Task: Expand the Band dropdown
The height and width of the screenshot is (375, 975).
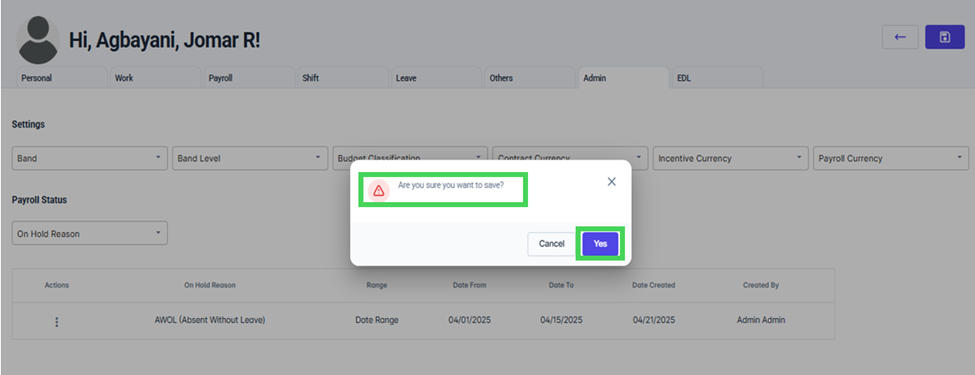Action: tap(90, 158)
